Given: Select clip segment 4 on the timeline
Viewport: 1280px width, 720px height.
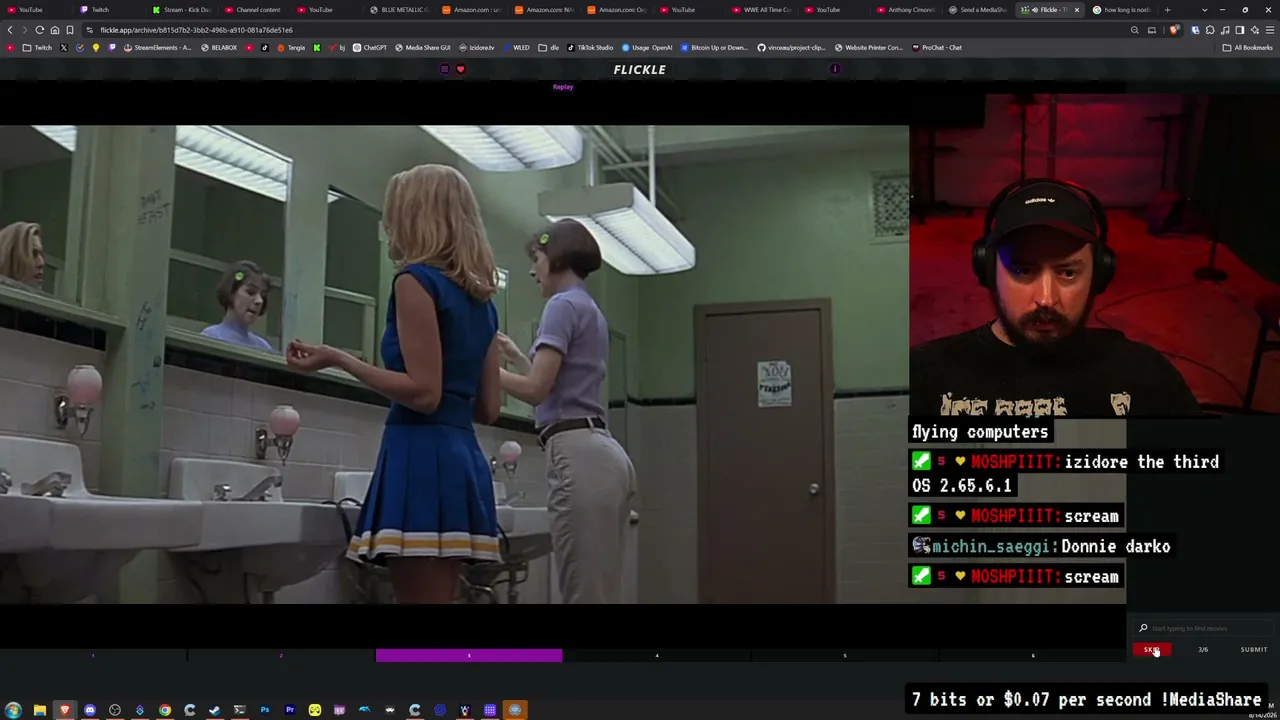Looking at the screenshot, I should click(657, 656).
